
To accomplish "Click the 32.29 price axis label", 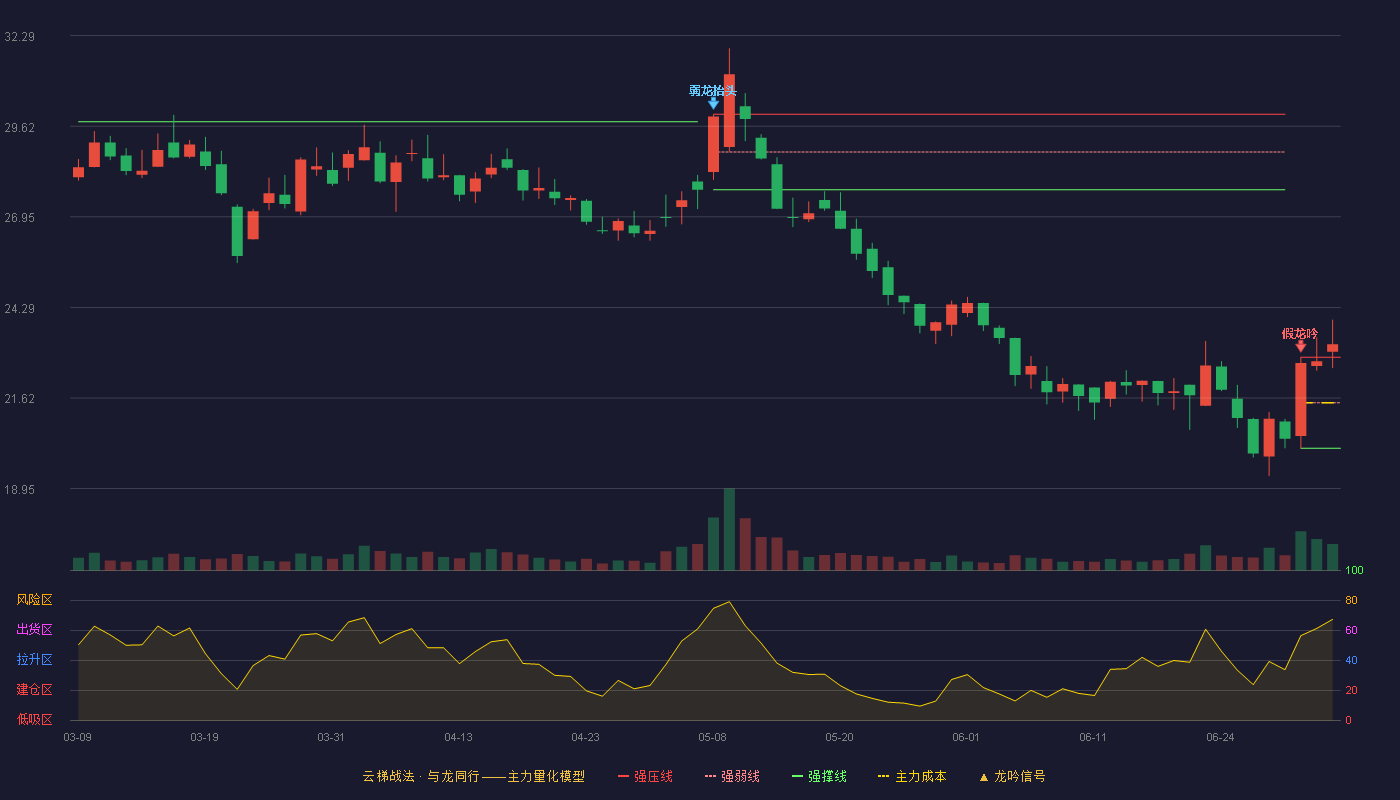I will coord(20,37).
